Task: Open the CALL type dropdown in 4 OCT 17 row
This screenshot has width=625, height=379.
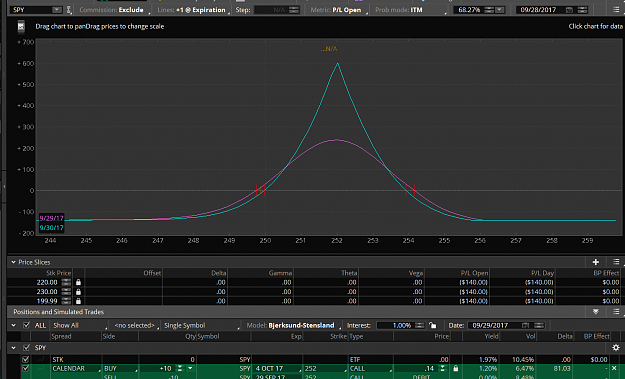Action: pos(371,369)
